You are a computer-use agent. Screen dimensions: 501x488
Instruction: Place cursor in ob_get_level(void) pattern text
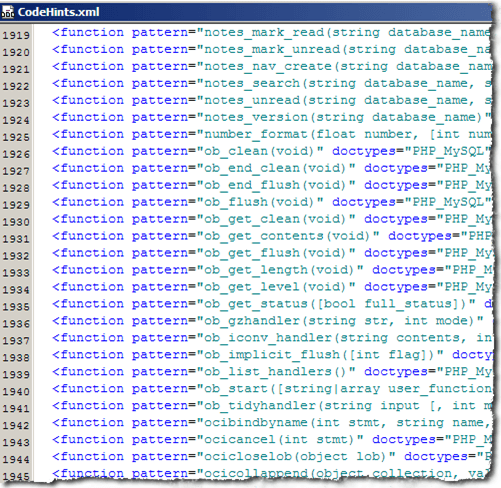[276, 287]
